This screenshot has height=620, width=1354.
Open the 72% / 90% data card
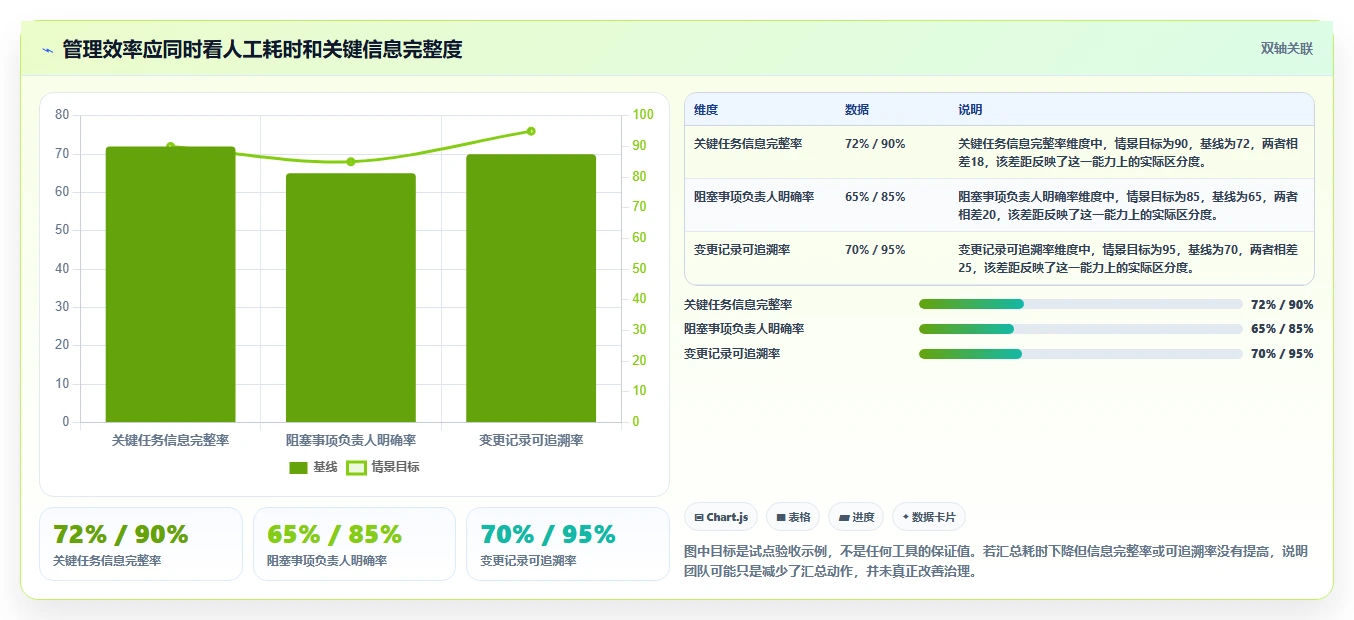[141, 544]
